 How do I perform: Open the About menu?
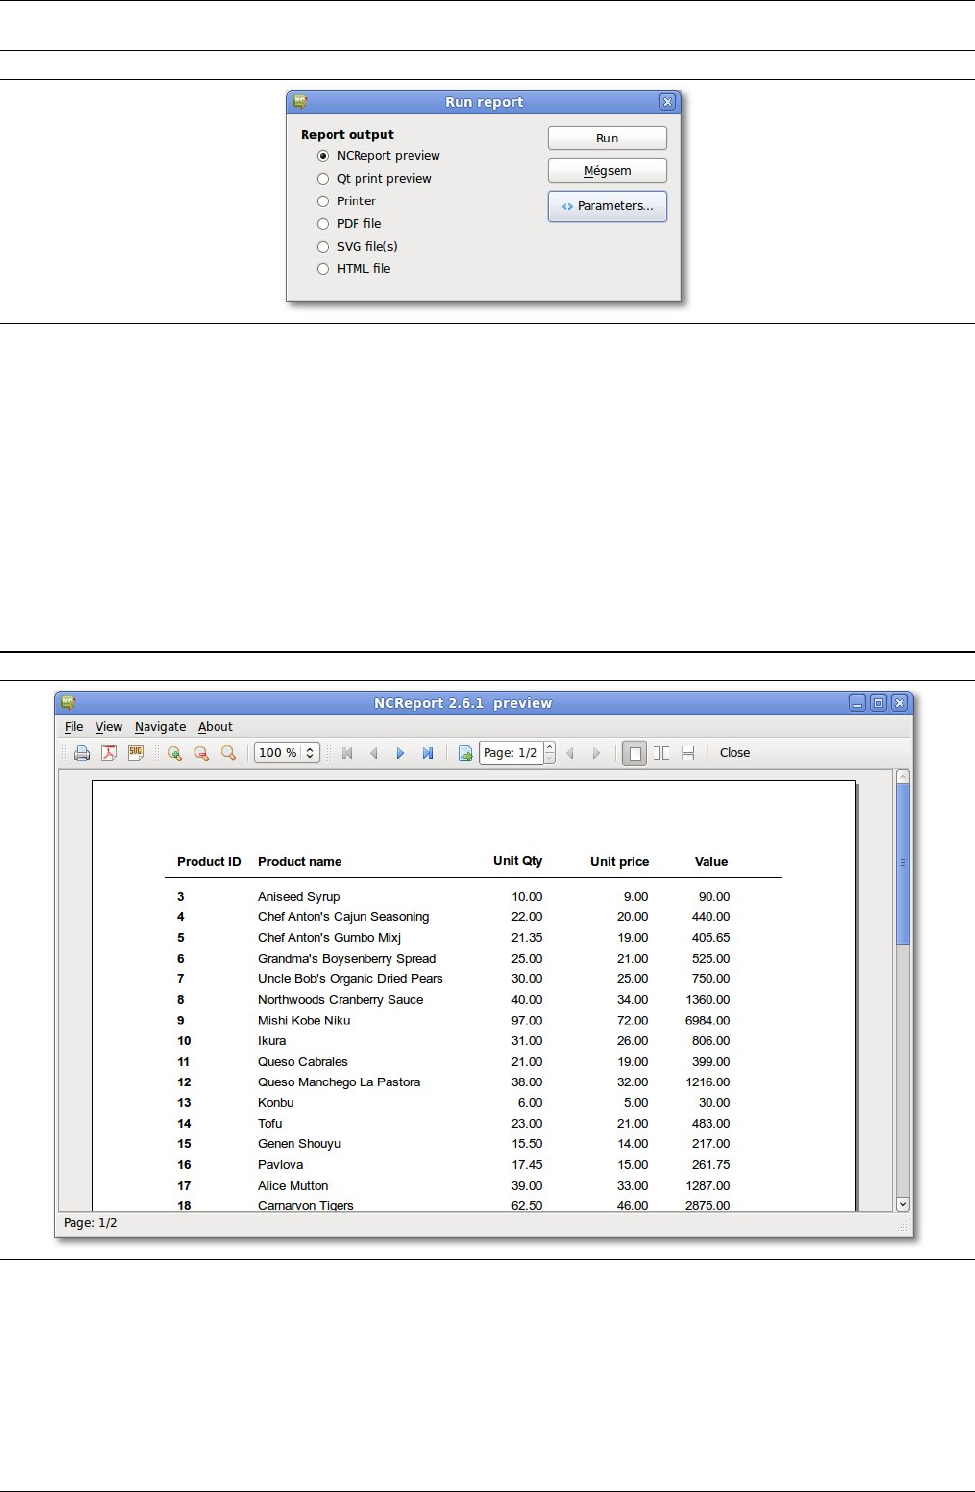pos(215,727)
